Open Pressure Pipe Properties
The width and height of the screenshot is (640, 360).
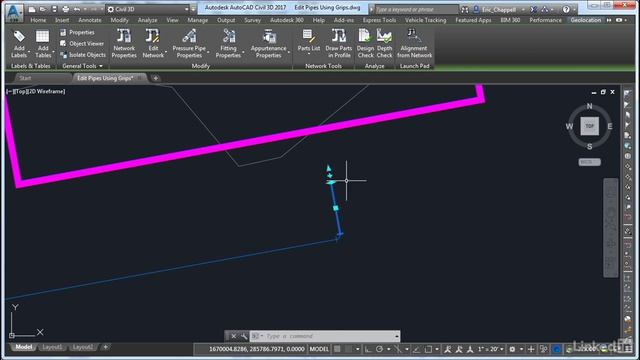[189, 44]
